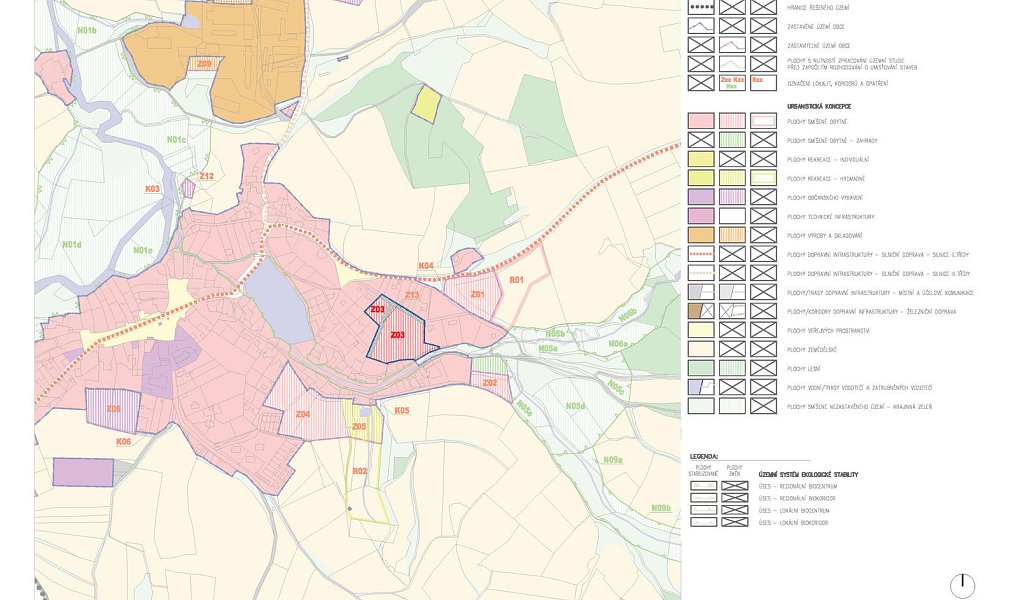
Task: Click the map label 'Z01'
Action: pyautogui.click(x=477, y=294)
